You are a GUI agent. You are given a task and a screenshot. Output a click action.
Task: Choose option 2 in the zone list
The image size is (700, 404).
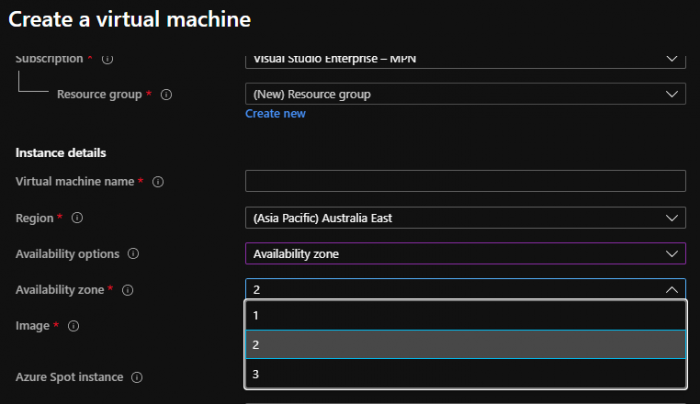pyautogui.click(x=465, y=345)
